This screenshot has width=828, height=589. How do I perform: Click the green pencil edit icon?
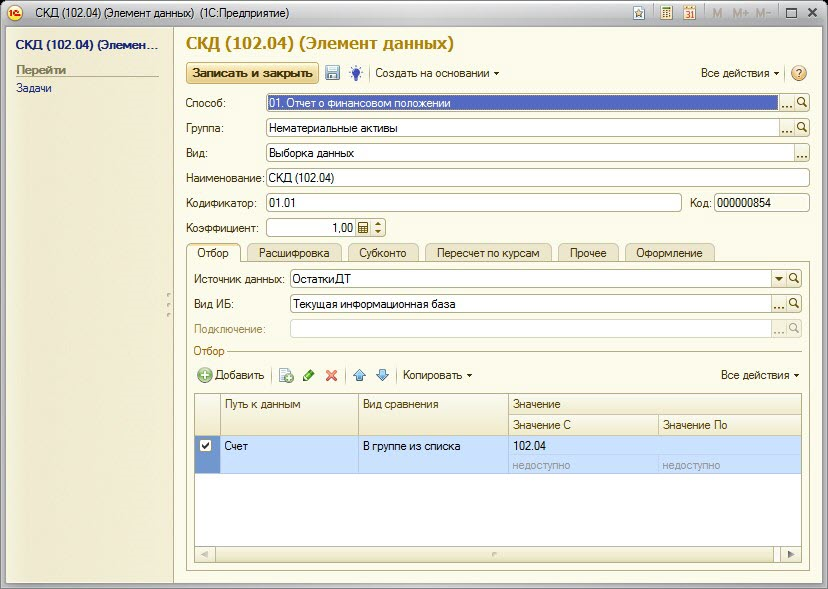pos(308,375)
